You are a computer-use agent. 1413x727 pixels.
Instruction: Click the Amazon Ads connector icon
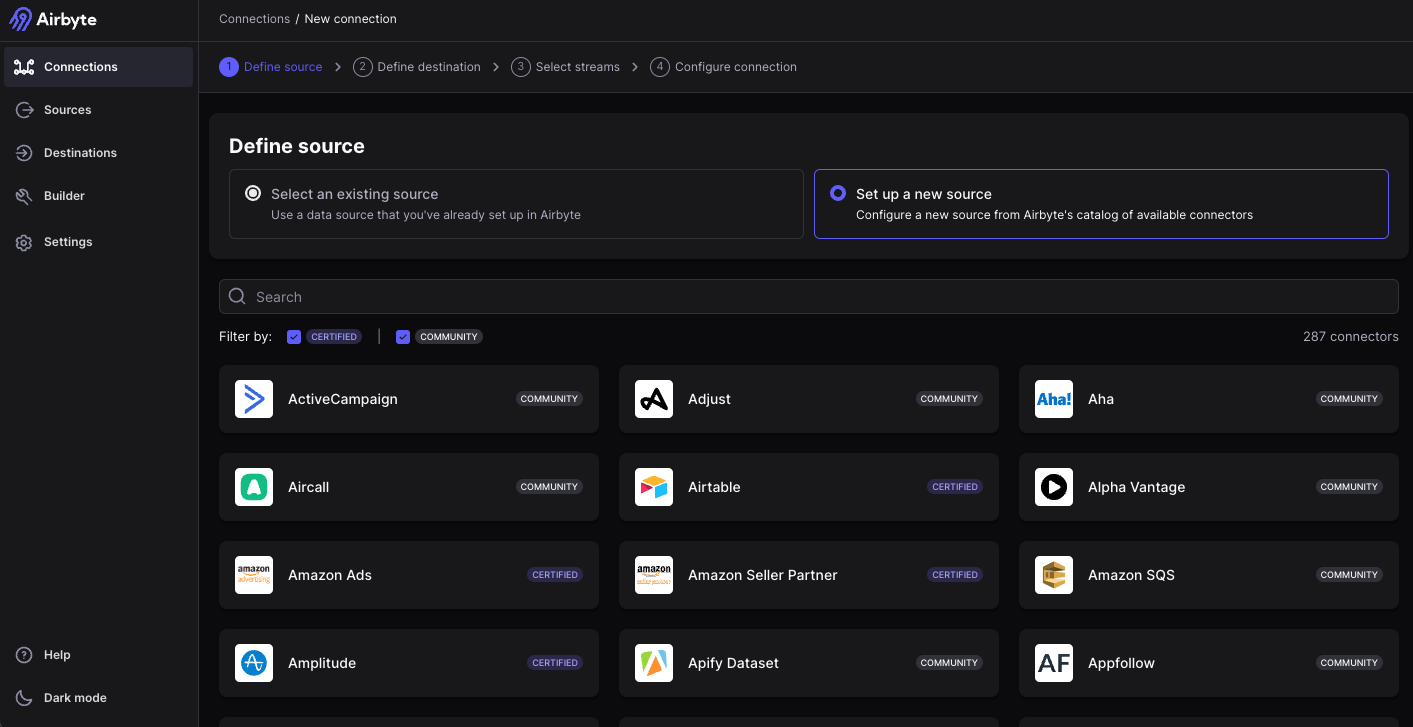[254, 575]
